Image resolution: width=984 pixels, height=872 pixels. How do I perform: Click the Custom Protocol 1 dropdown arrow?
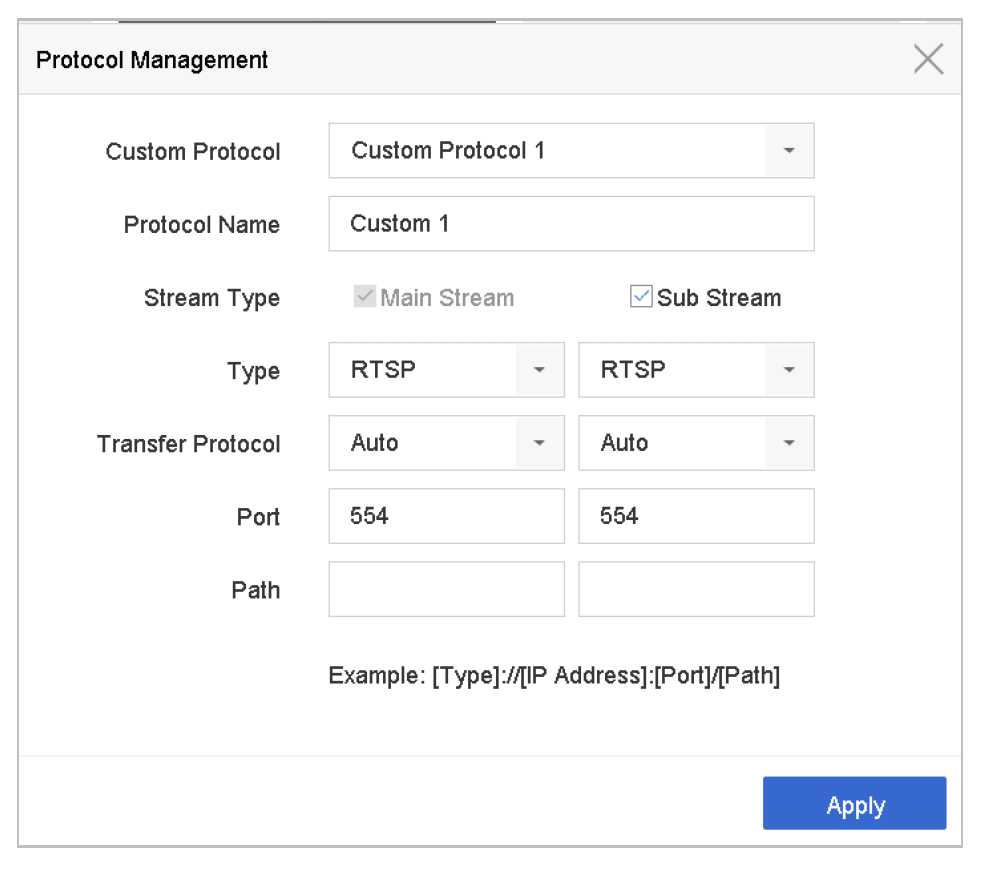(x=789, y=151)
